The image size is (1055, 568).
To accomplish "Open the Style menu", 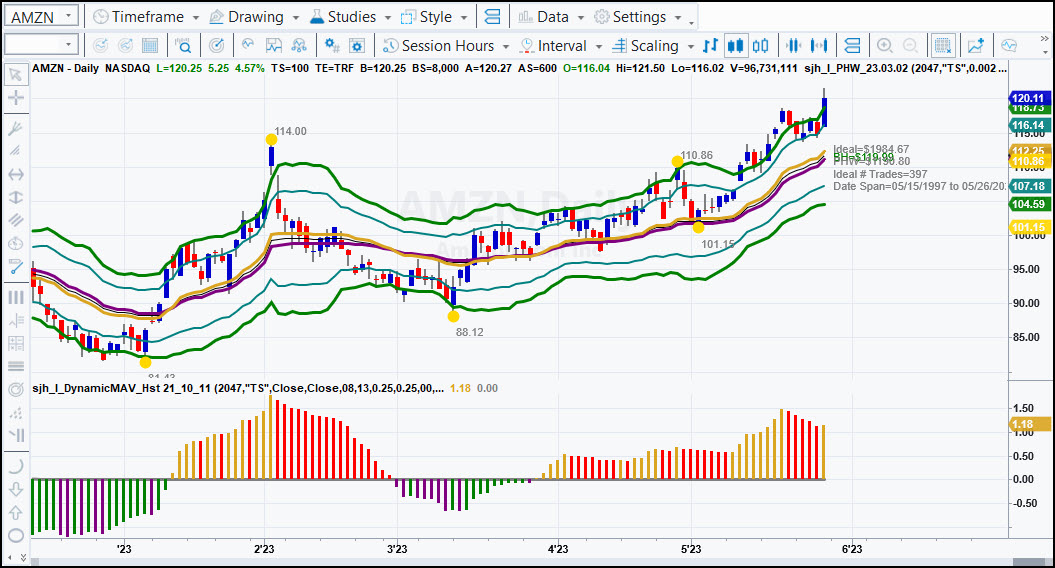I will coord(427,17).
